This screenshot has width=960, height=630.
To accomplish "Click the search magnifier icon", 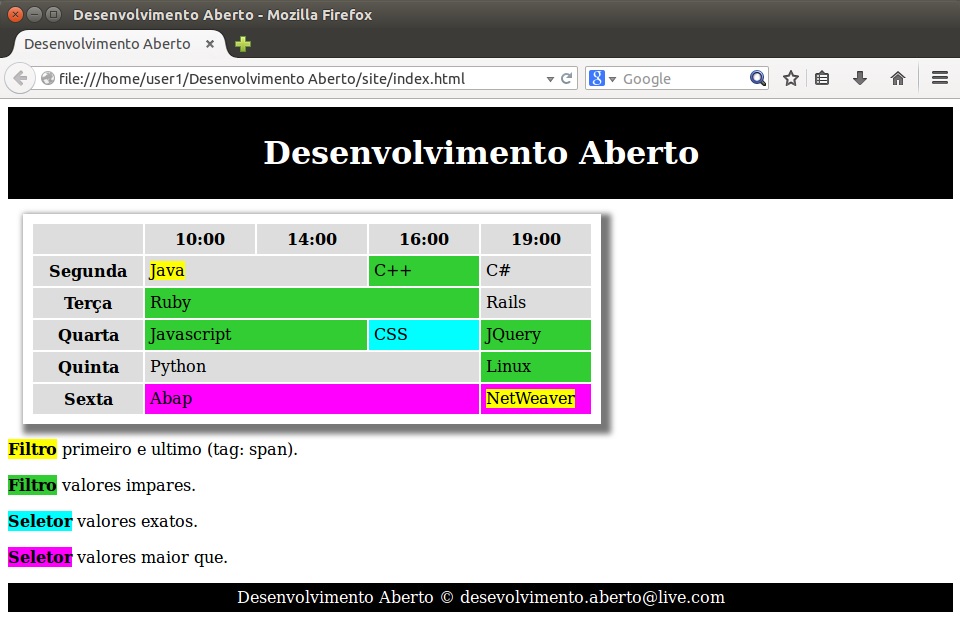I will pyautogui.click(x=757, y=79).
